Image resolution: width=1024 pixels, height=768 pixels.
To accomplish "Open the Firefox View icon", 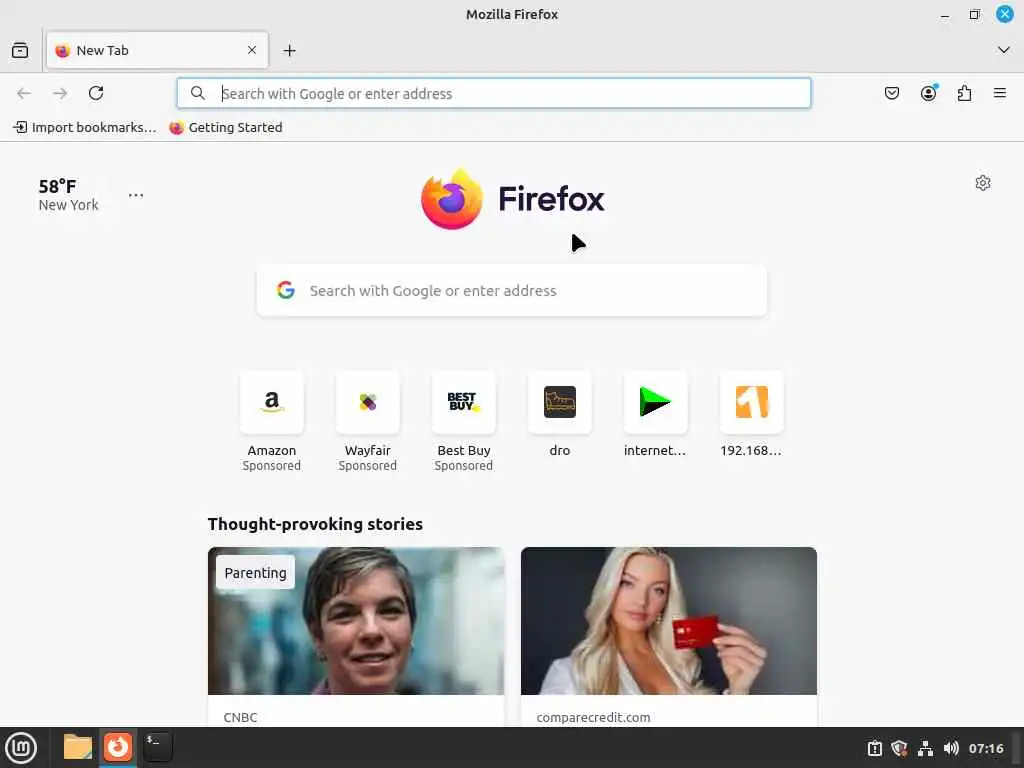I will tap(20, 50).
